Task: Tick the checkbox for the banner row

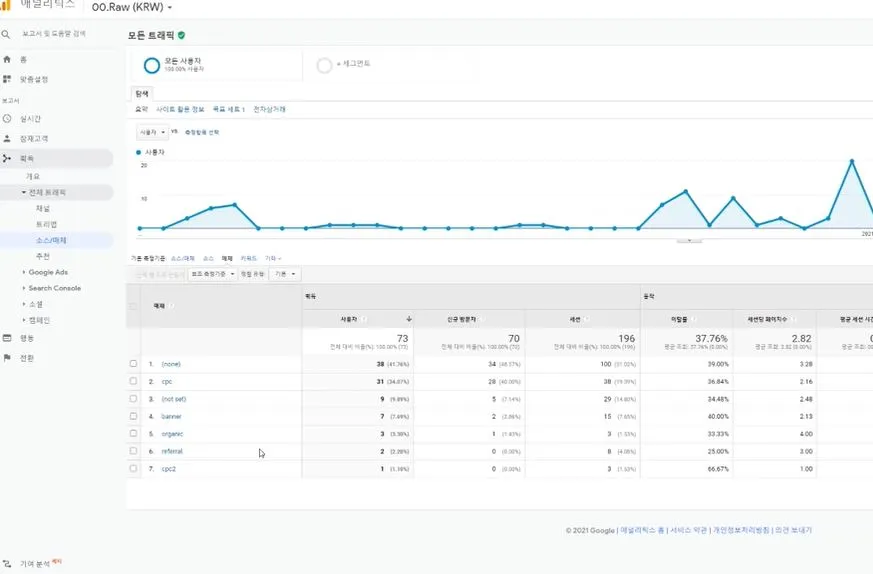Action: pyautogui.click(x=133, y=416)
